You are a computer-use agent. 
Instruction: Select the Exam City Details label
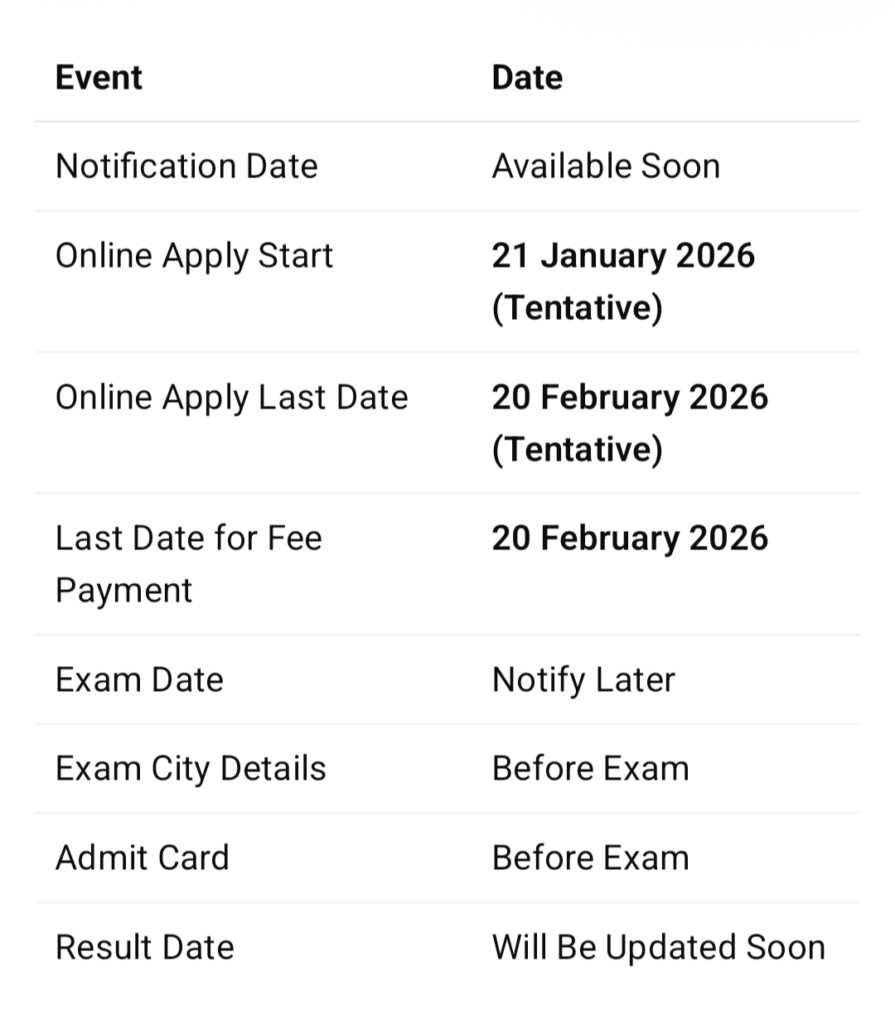190,769
